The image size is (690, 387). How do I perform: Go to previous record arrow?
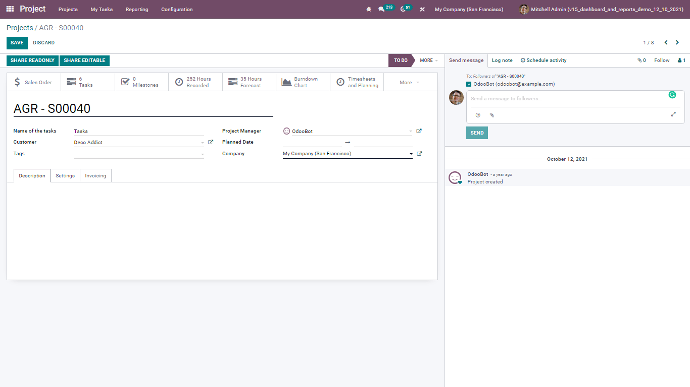[x=666, y=42]
